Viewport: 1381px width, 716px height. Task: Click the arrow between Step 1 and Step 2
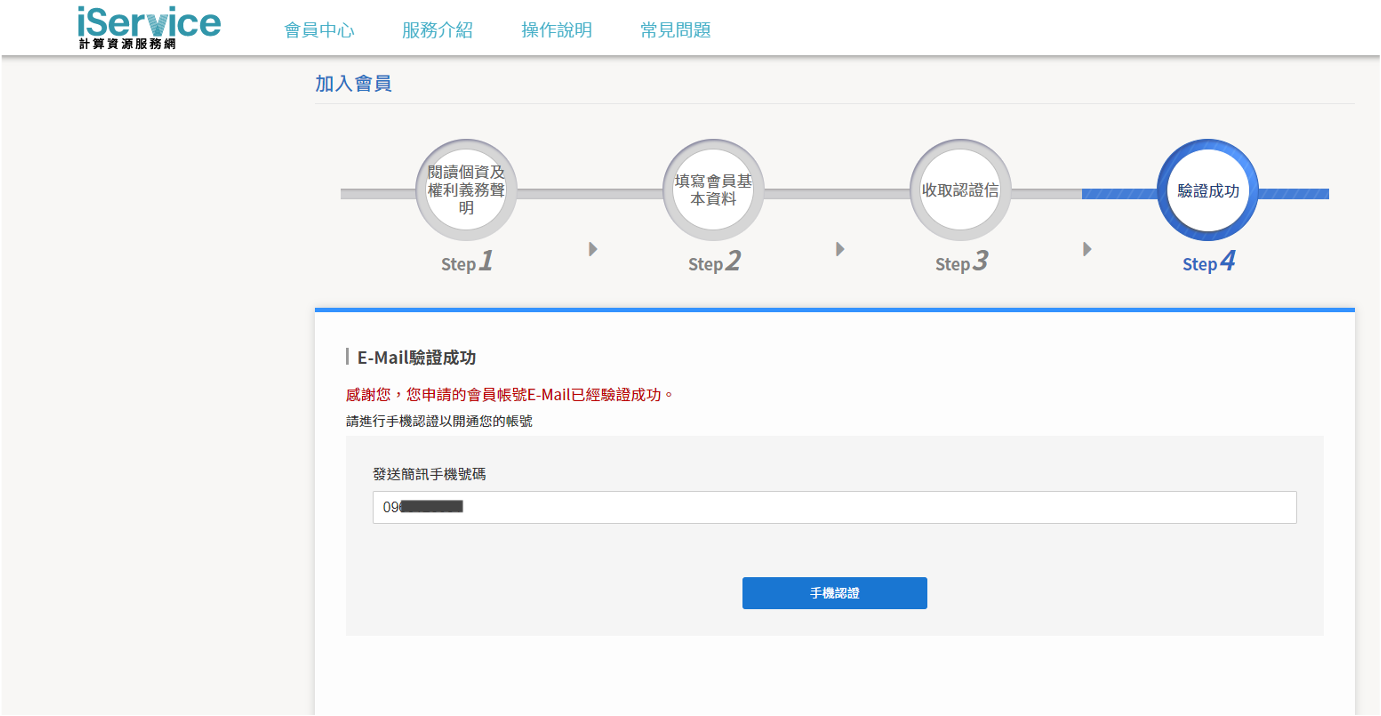coord(593,249)
